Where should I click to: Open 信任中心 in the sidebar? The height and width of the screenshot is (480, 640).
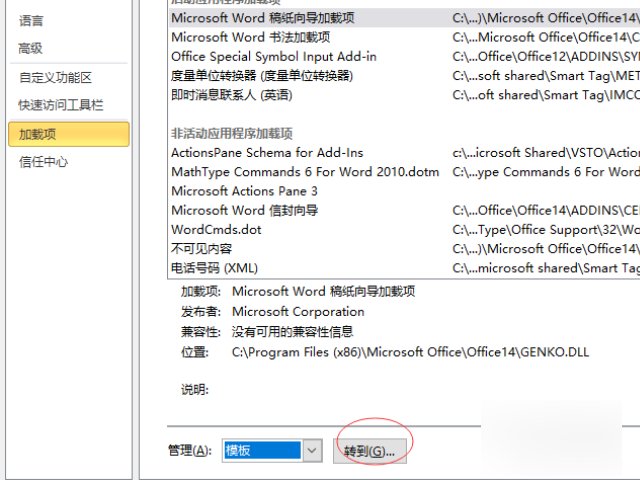(43, 162)
